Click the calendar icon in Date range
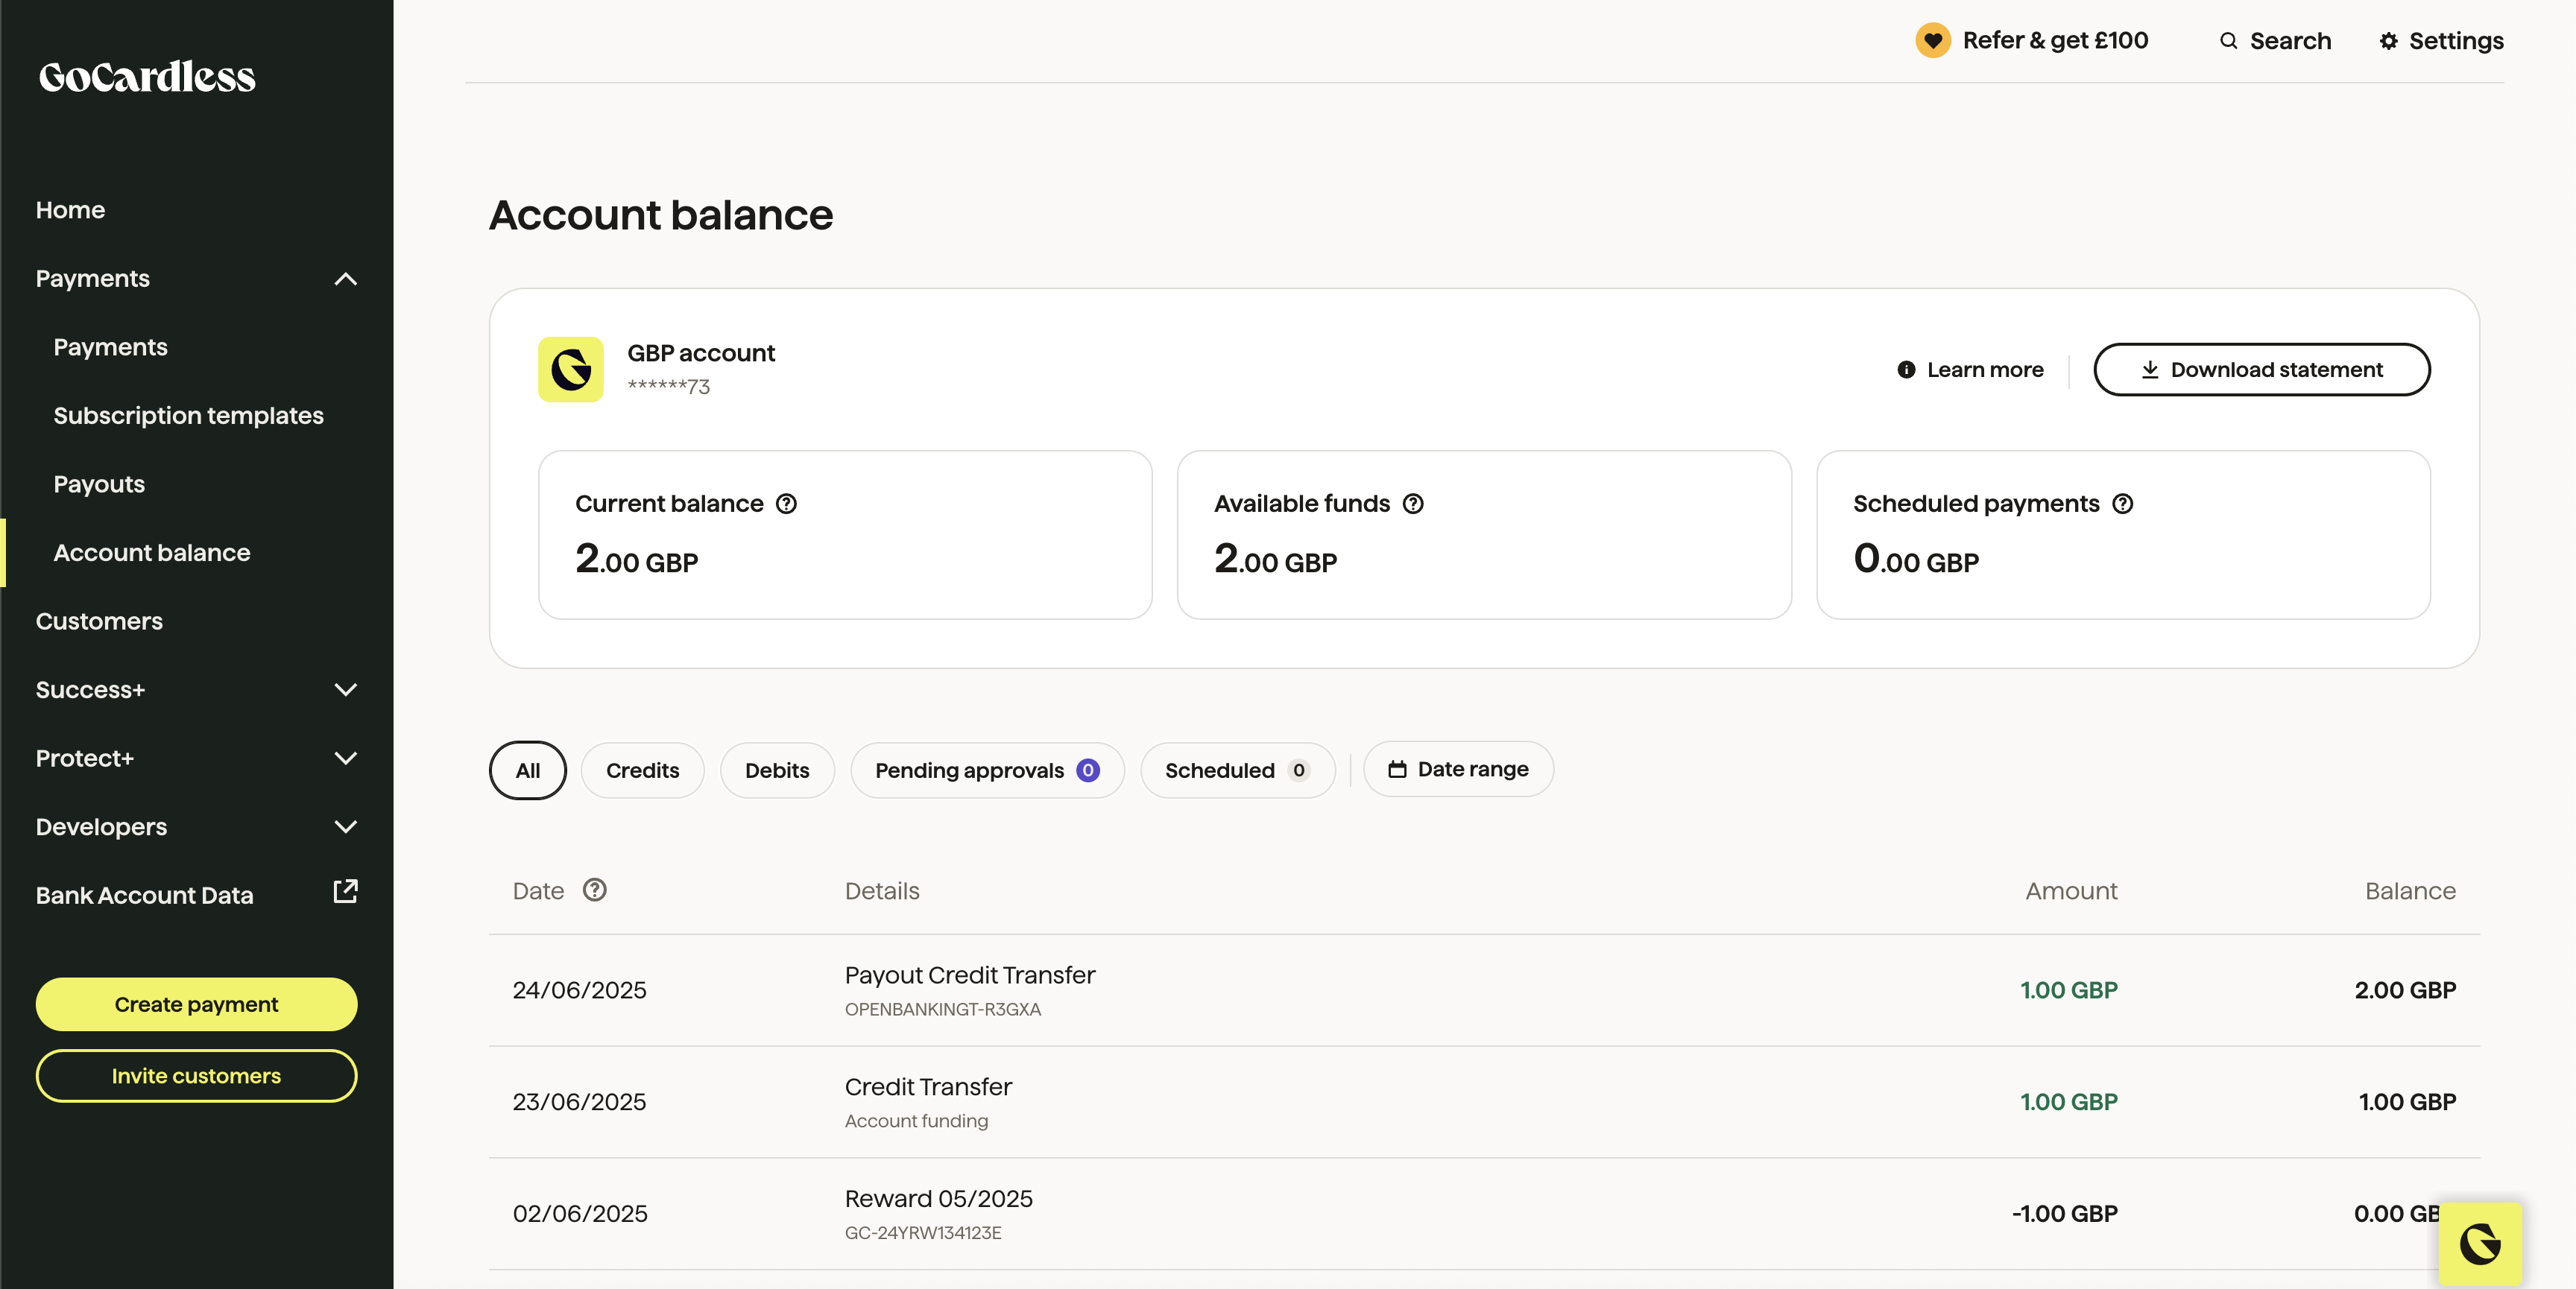 (x=1397, y=769)
